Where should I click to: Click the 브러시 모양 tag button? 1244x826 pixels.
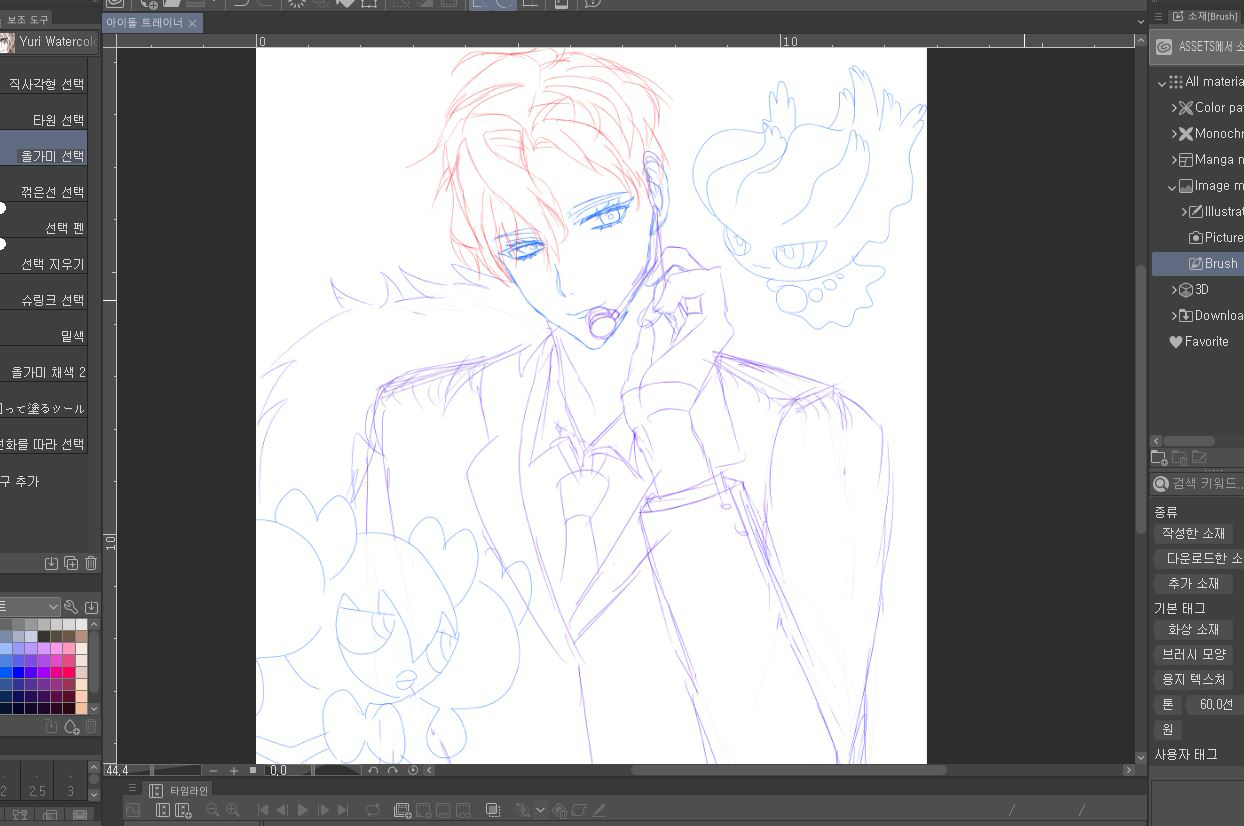[x=1194, y=655]
